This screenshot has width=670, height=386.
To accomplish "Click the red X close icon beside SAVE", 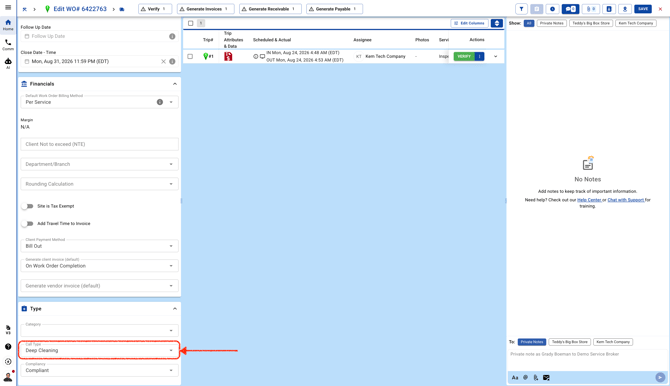I will [660, 9].
